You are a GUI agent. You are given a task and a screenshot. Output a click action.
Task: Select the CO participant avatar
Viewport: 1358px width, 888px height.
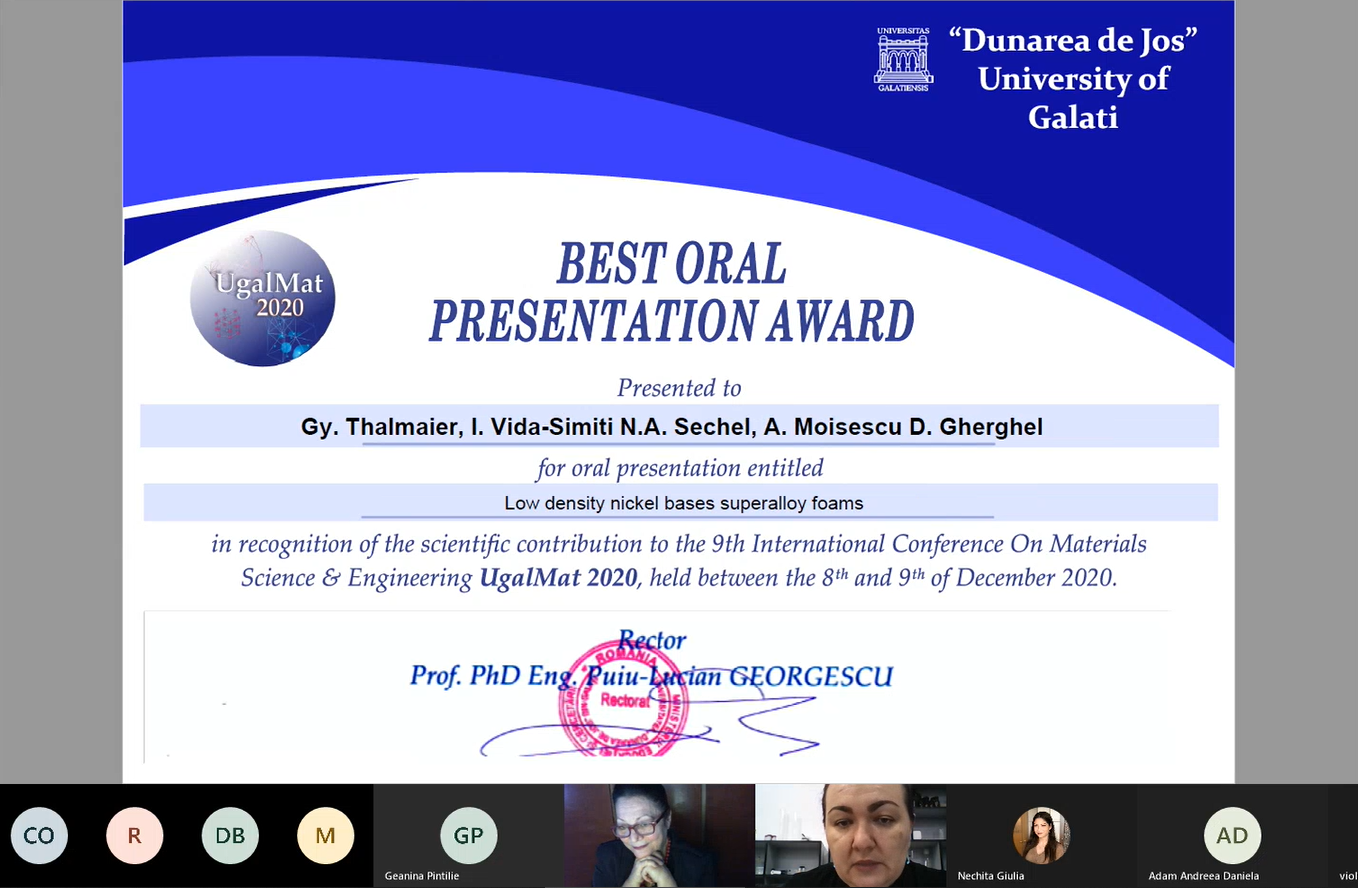pos(39,835)
